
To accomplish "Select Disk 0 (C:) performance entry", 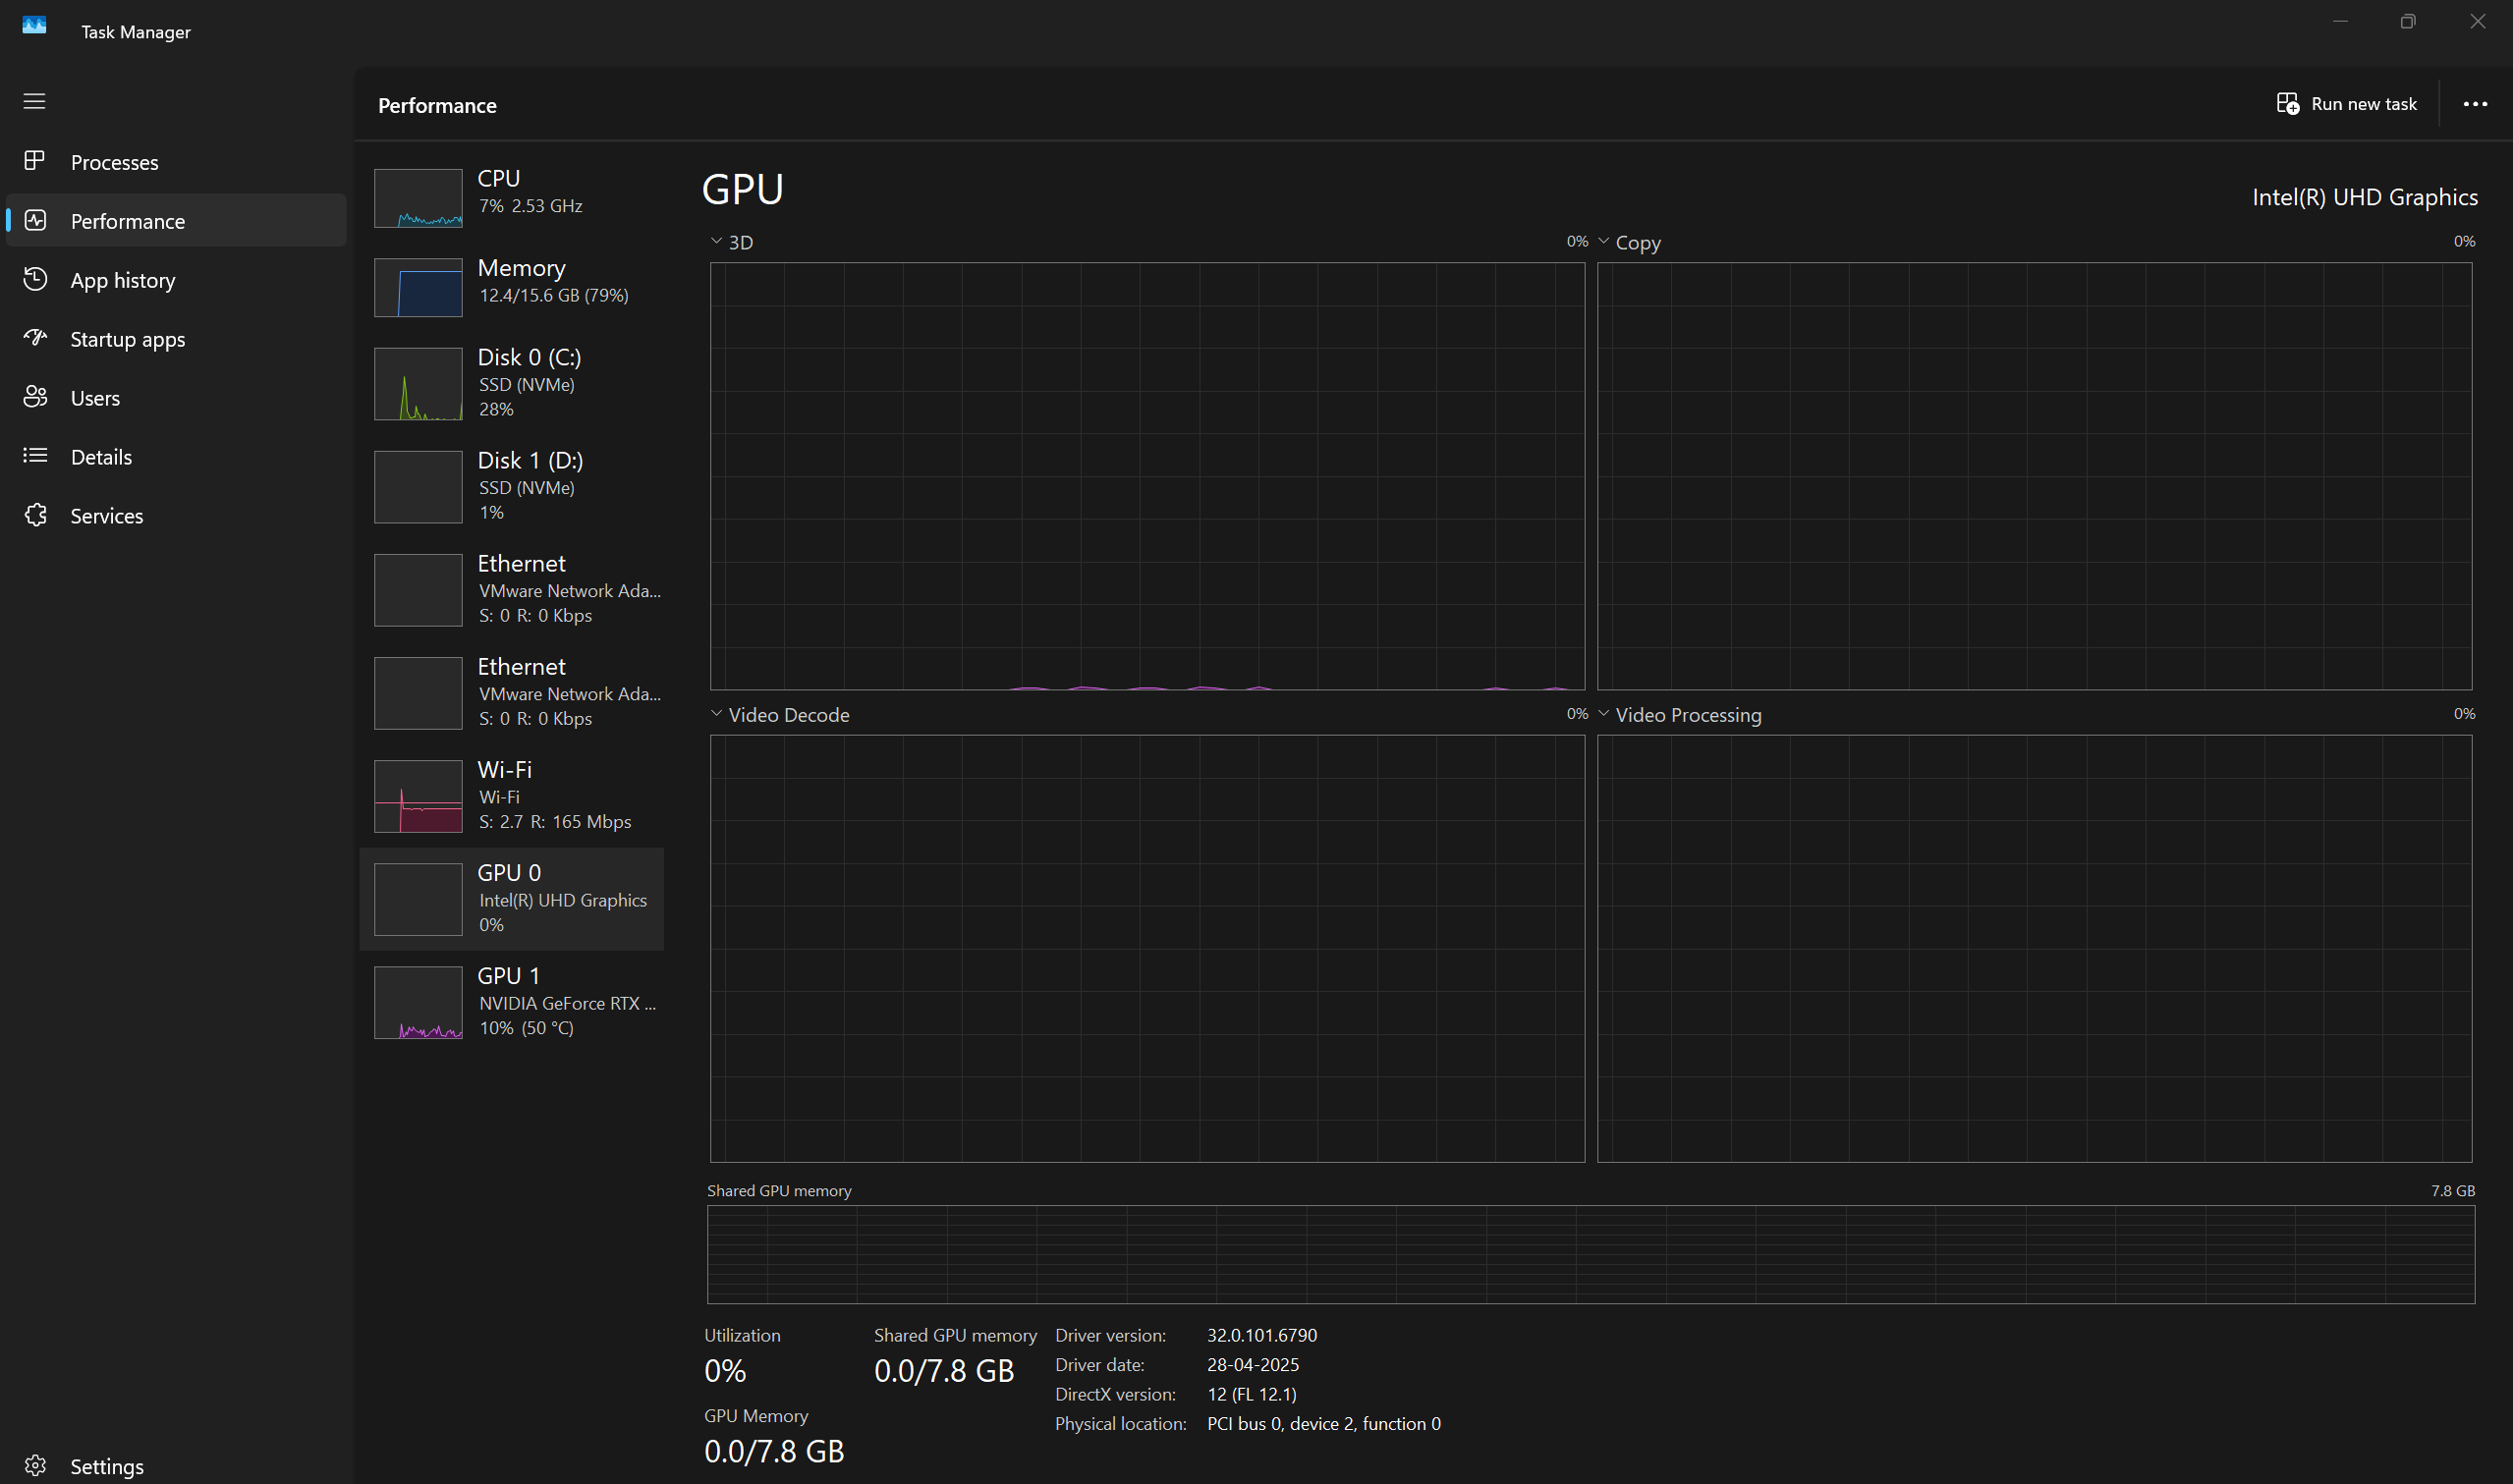I will tap(512, 383).
